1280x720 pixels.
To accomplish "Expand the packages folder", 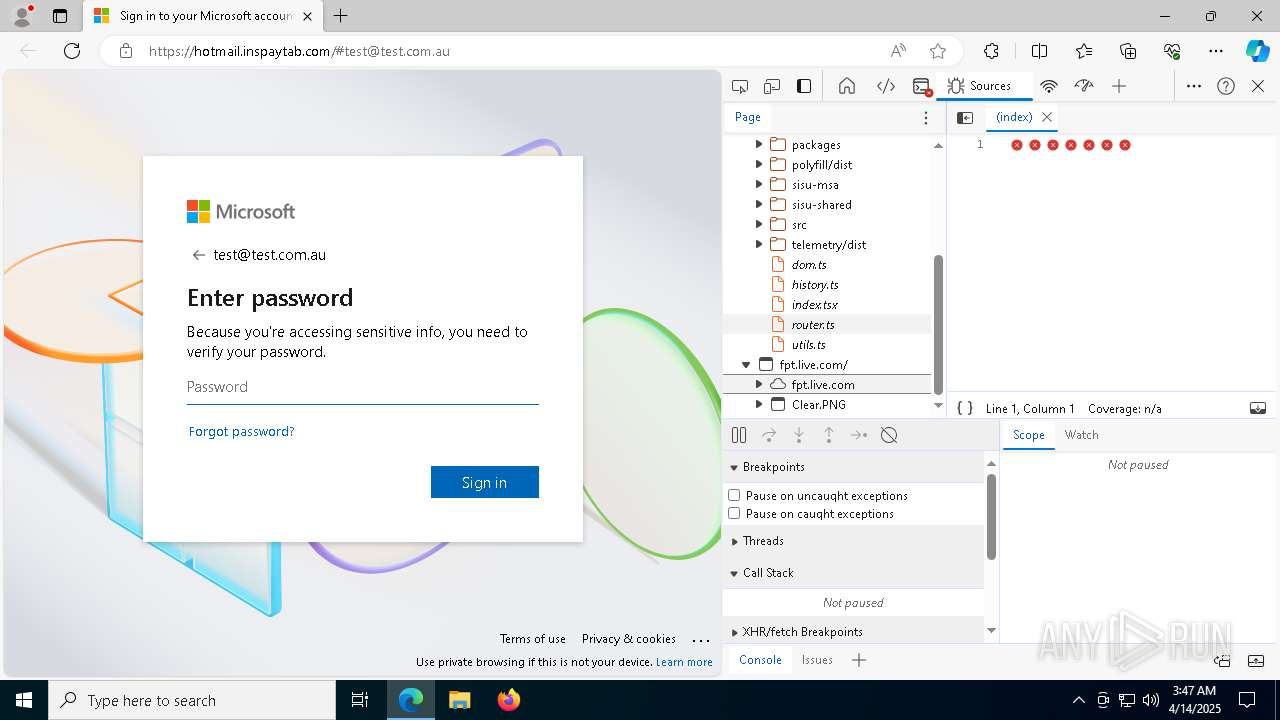I will (759, 145).
